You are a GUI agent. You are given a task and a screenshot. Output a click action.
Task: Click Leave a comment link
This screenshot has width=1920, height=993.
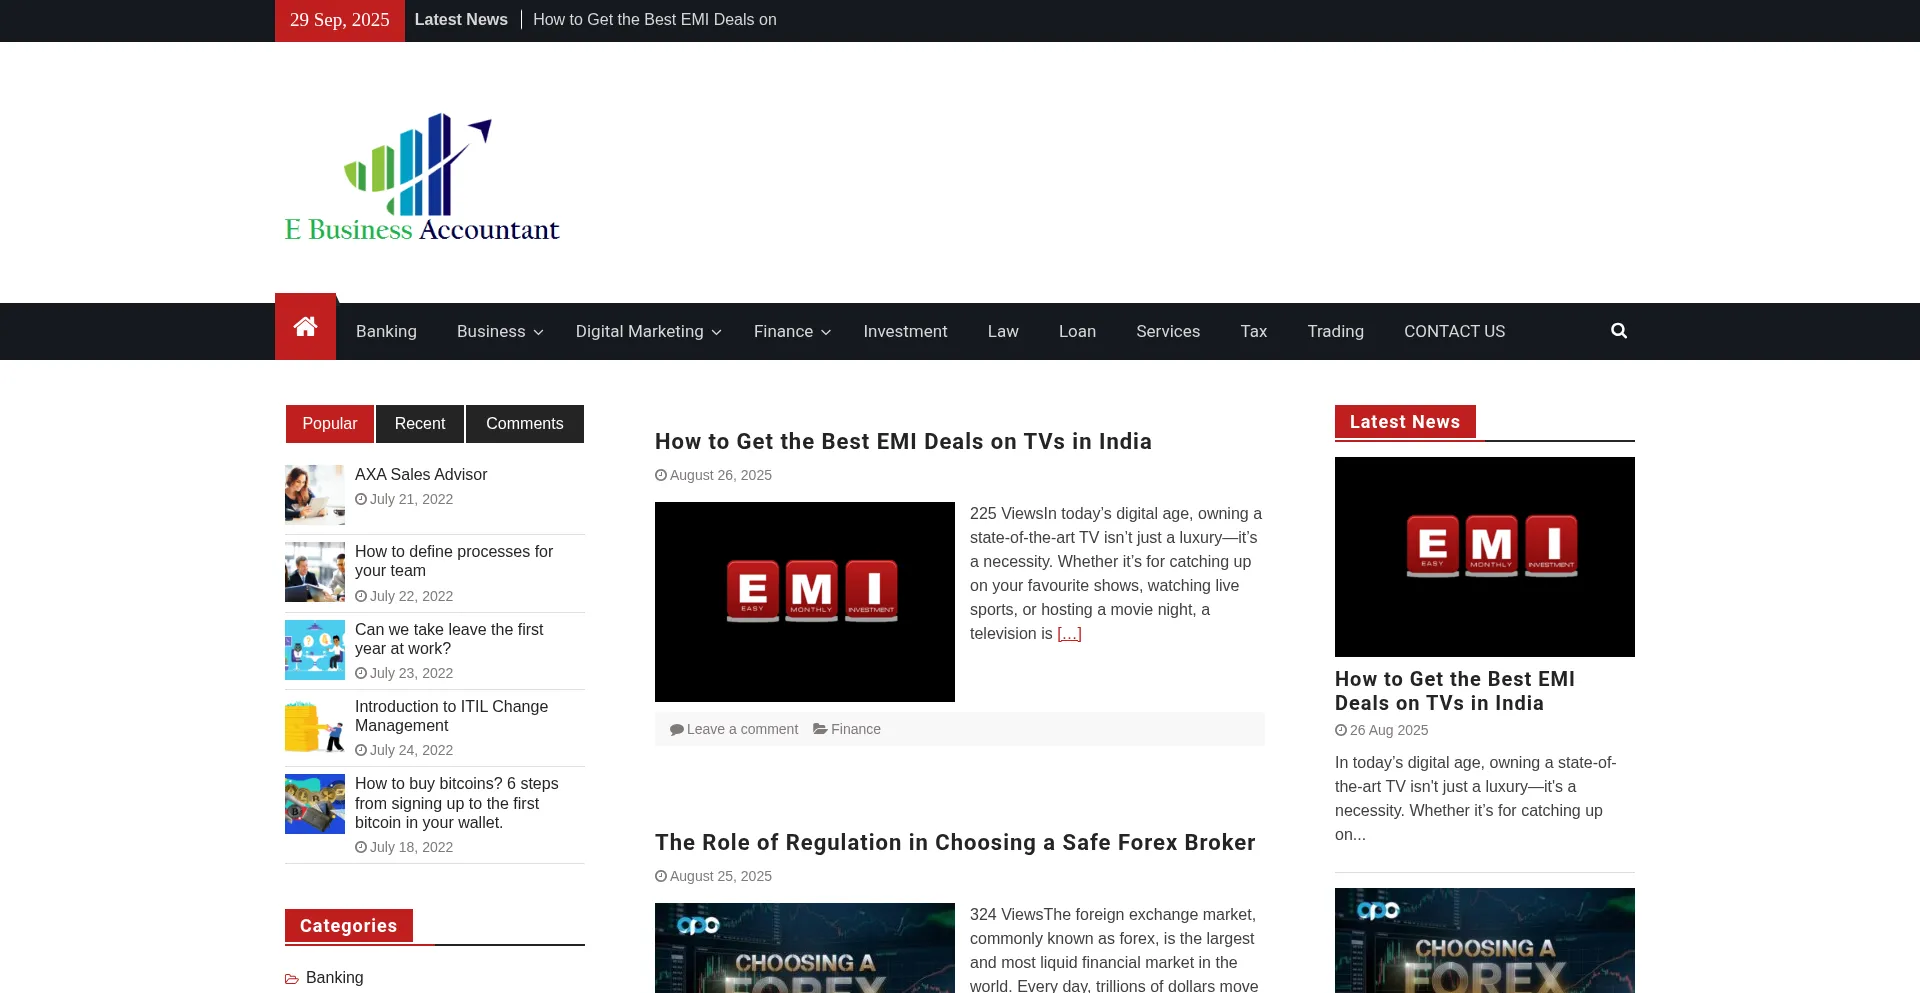tap(742, 729)
